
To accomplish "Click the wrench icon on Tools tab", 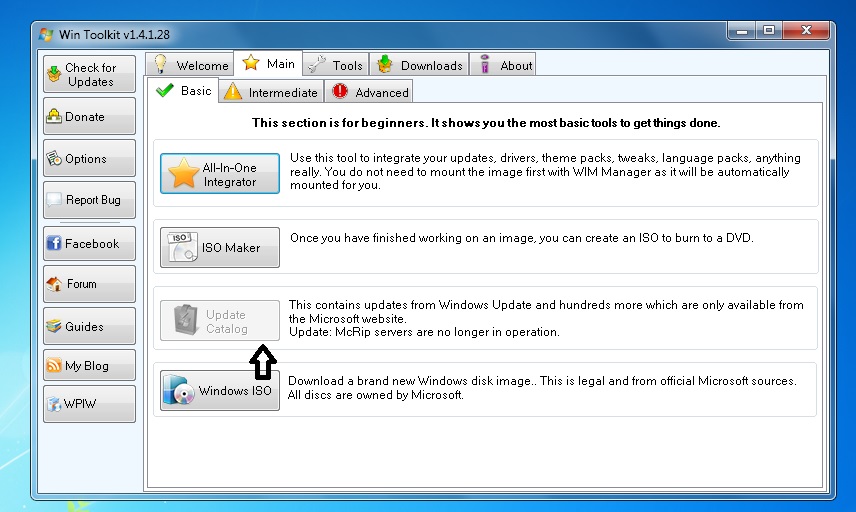I will [316, 64].
